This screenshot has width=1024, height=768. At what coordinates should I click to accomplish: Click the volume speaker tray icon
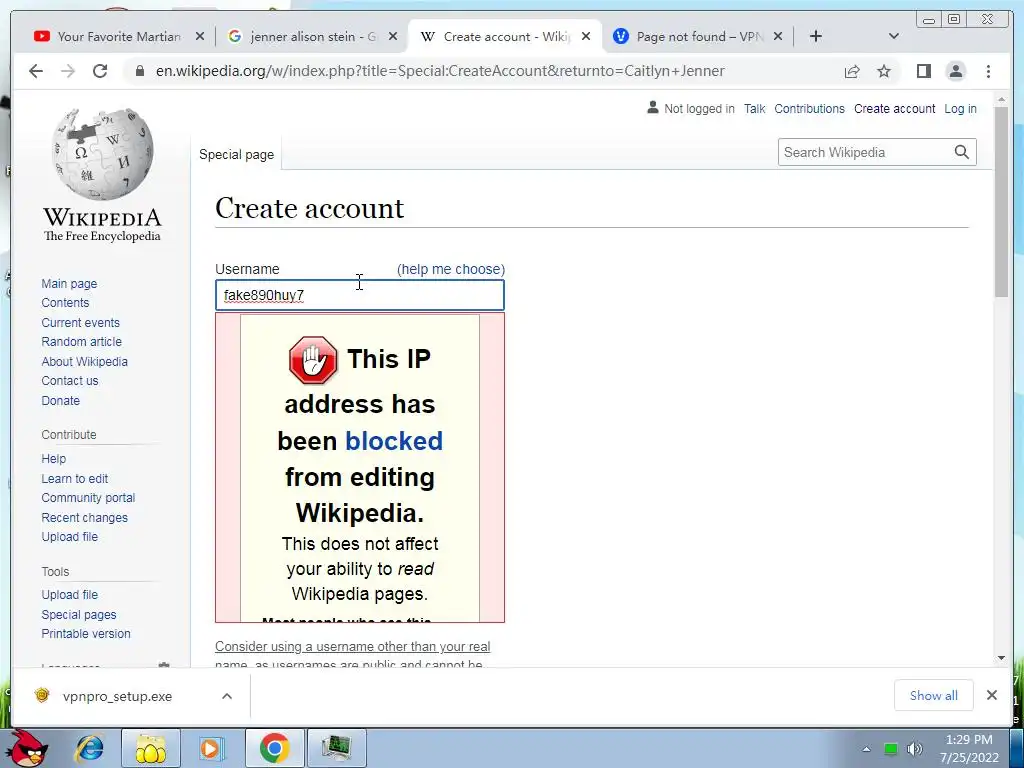914,748
